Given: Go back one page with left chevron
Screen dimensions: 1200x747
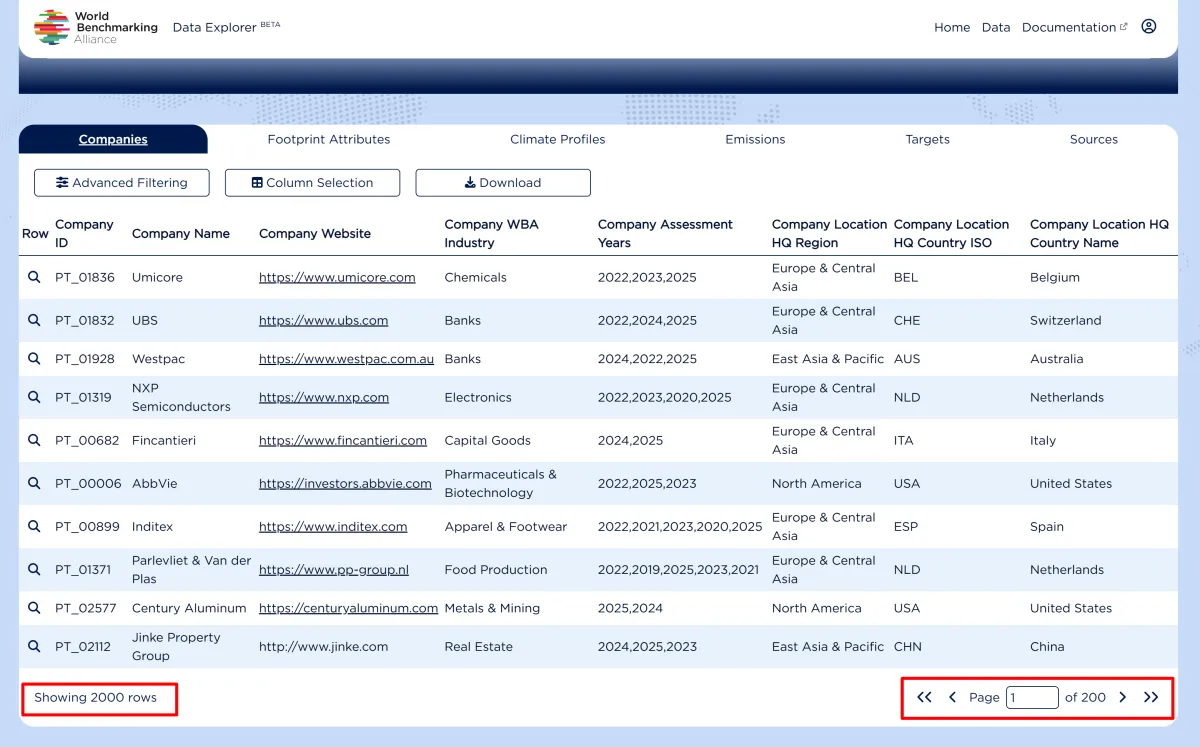Looking at the screenshot, I should 952,697.
